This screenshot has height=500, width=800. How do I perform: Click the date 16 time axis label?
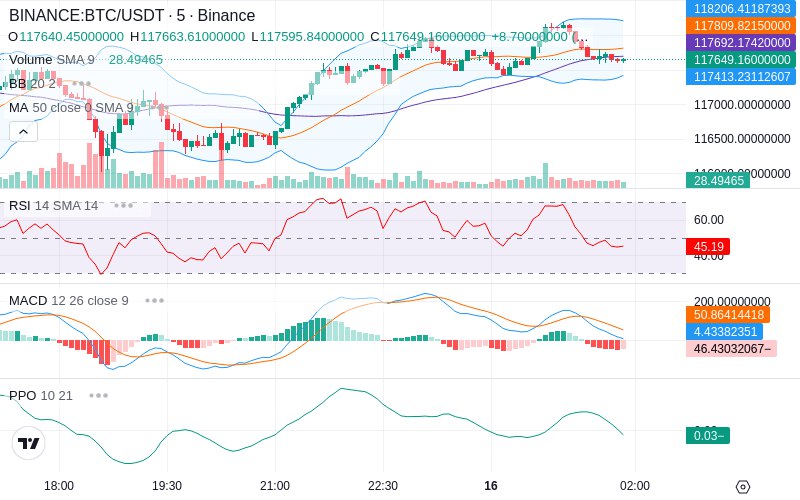tap(491, 485)
